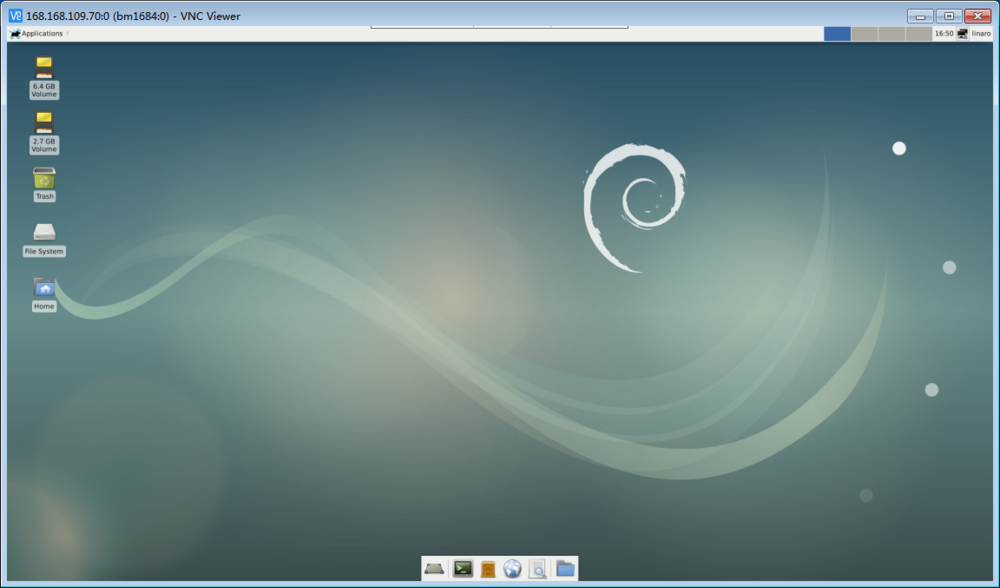Switch to the fourth workspace in pager
Screen dimensions: 1000x588
click(x=918, y=34)
